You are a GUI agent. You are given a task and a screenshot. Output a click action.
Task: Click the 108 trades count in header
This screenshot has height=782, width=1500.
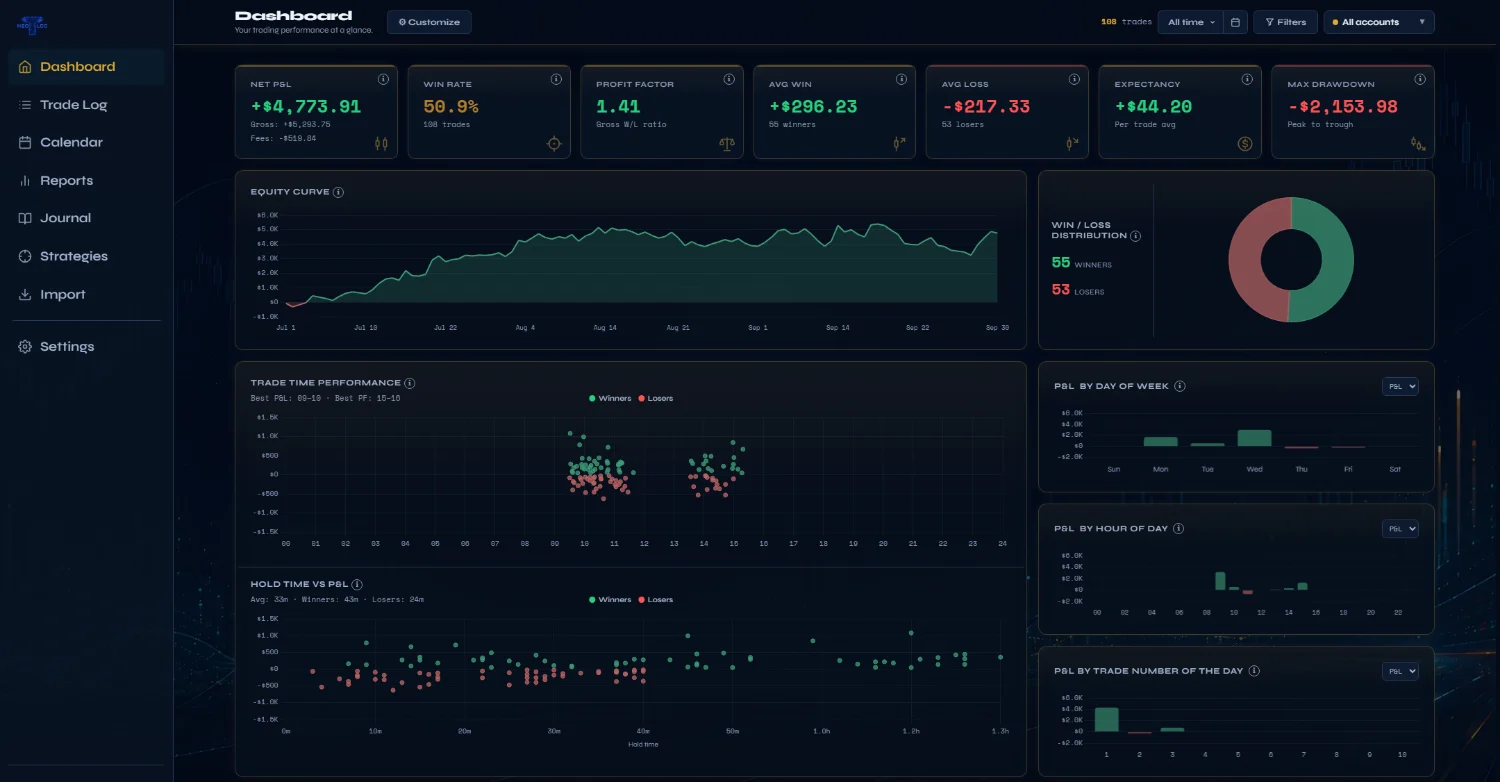(1126, 22)
